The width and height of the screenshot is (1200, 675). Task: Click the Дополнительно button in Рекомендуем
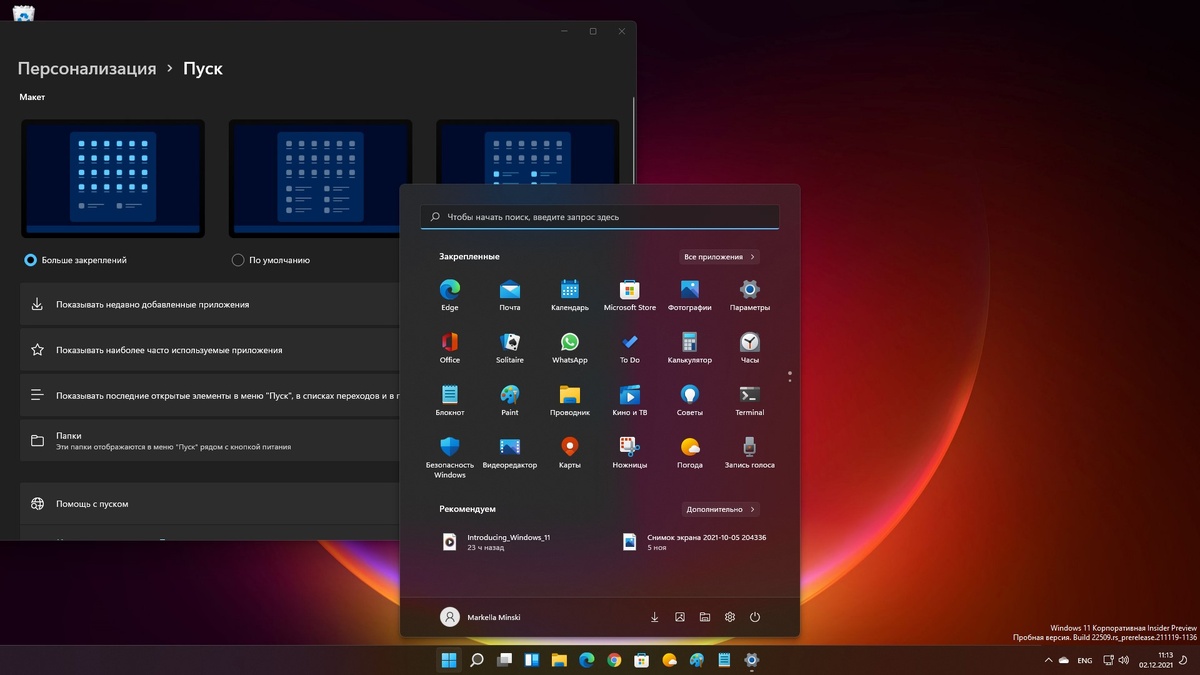click(x=720, y=509)
